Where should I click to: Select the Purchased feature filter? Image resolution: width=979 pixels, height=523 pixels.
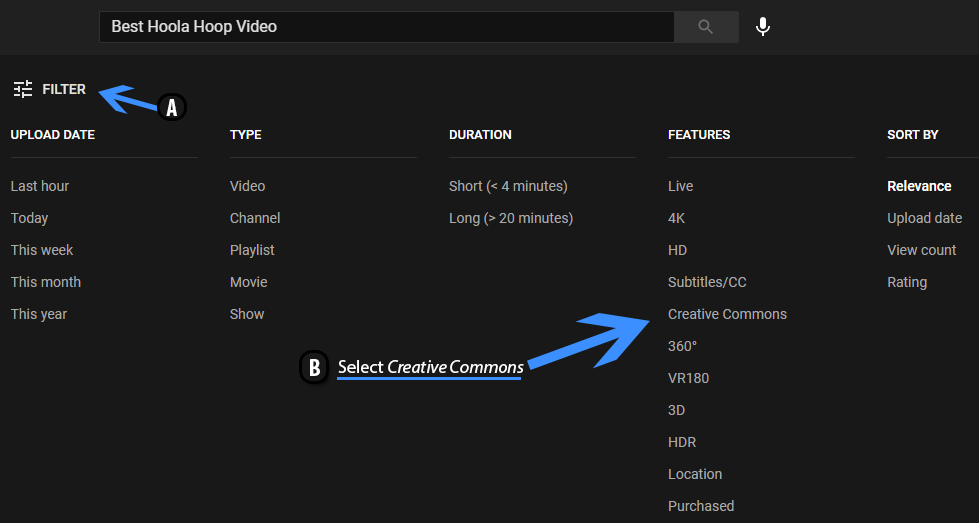pyautogui.click(x=701, y=506)
